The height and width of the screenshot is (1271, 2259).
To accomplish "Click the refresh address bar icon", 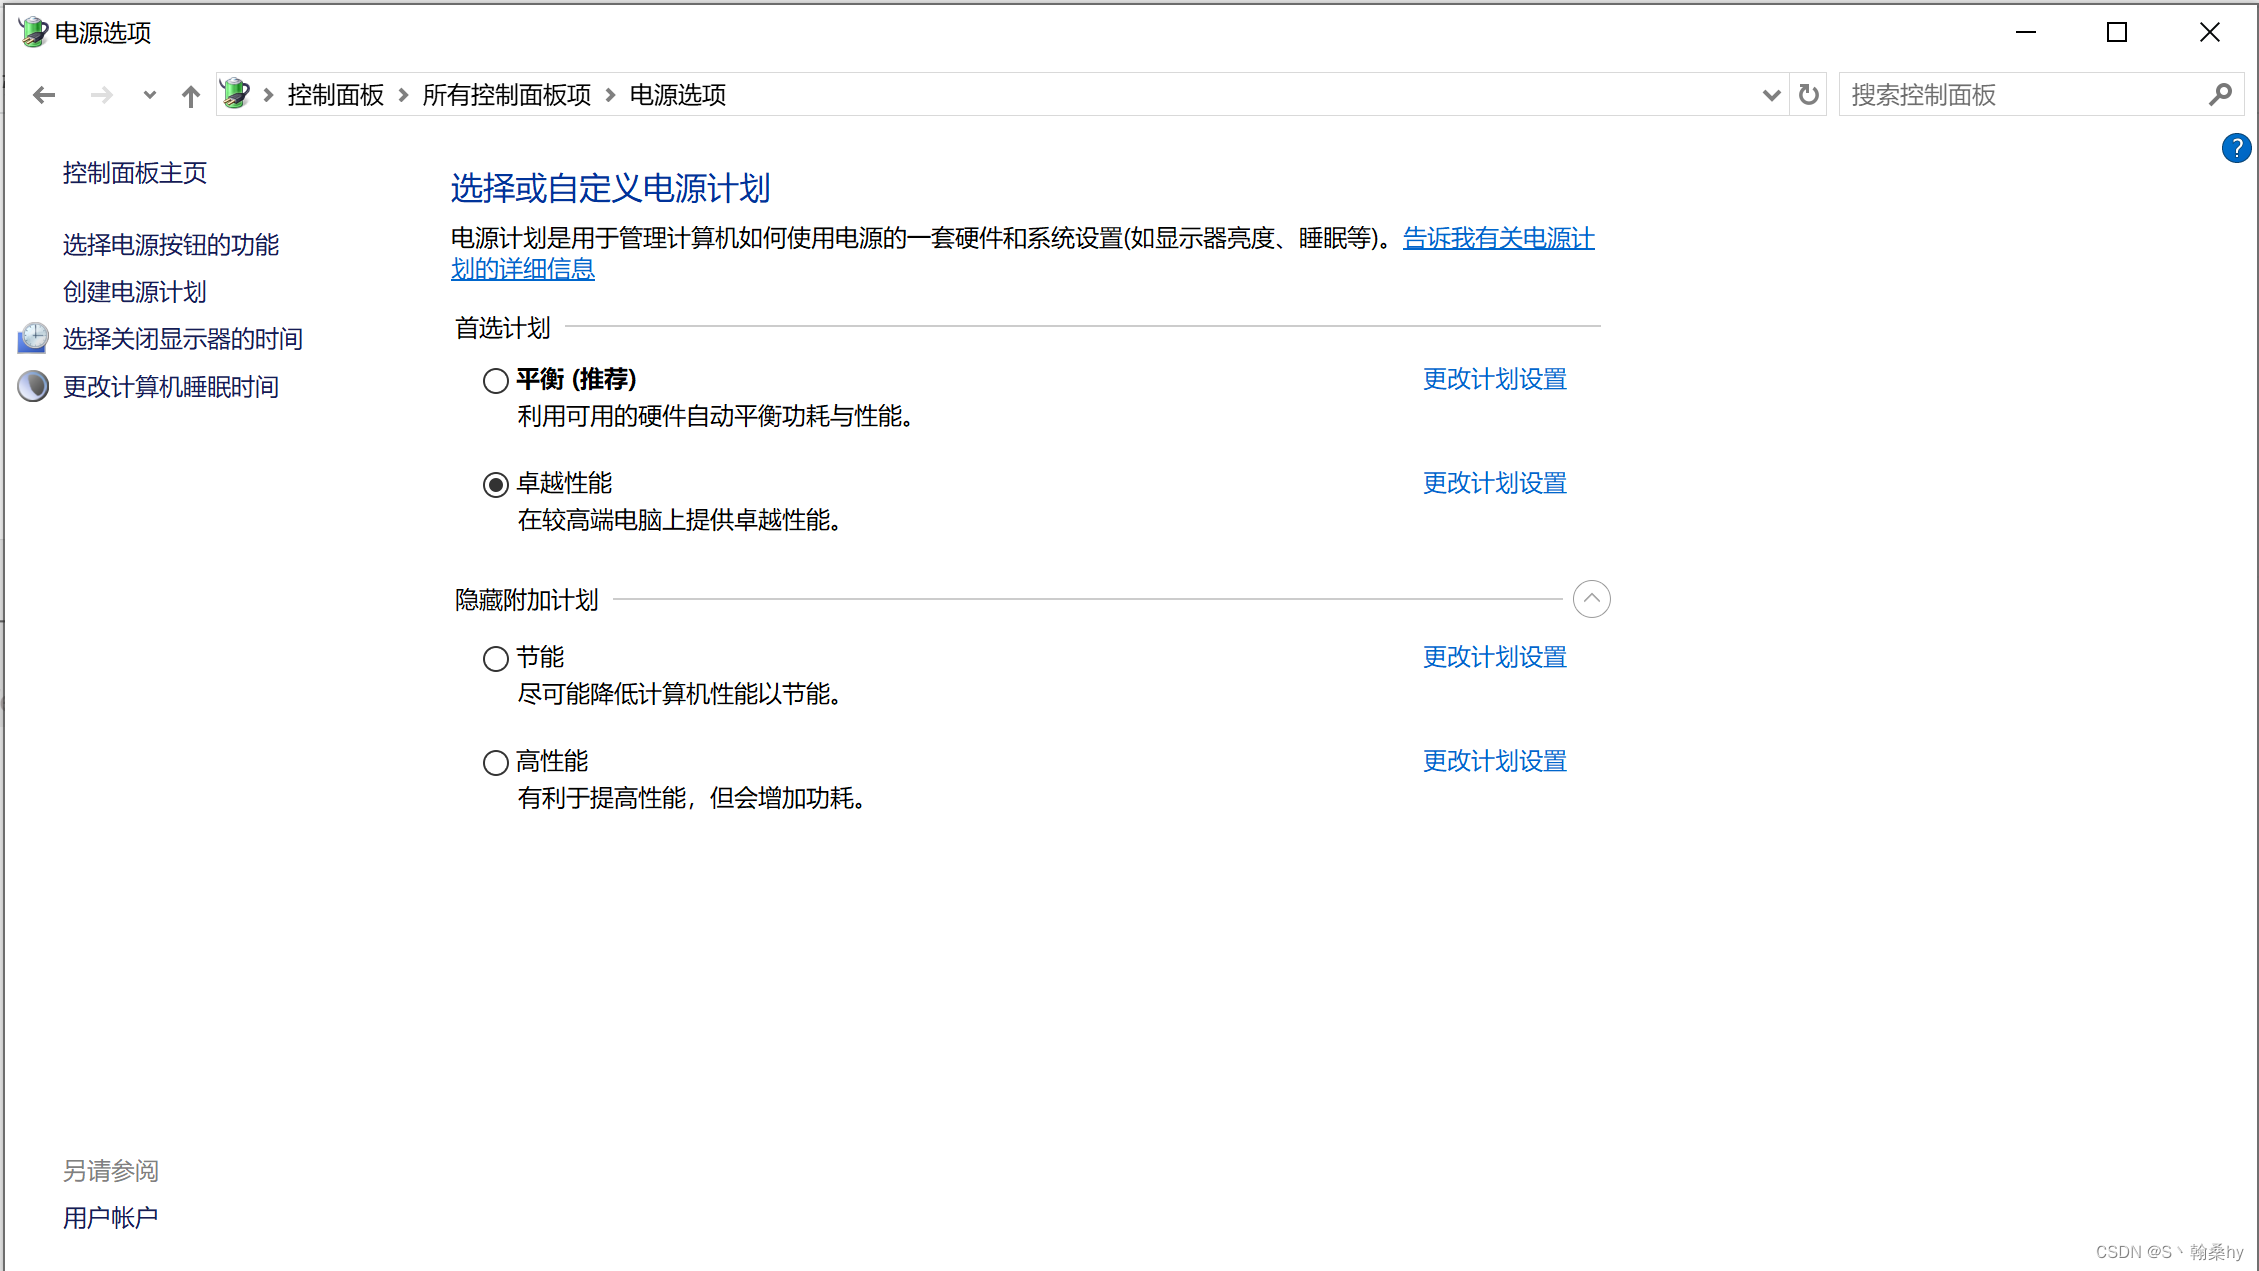I will pyautogui.click(x=1808, y=95).
